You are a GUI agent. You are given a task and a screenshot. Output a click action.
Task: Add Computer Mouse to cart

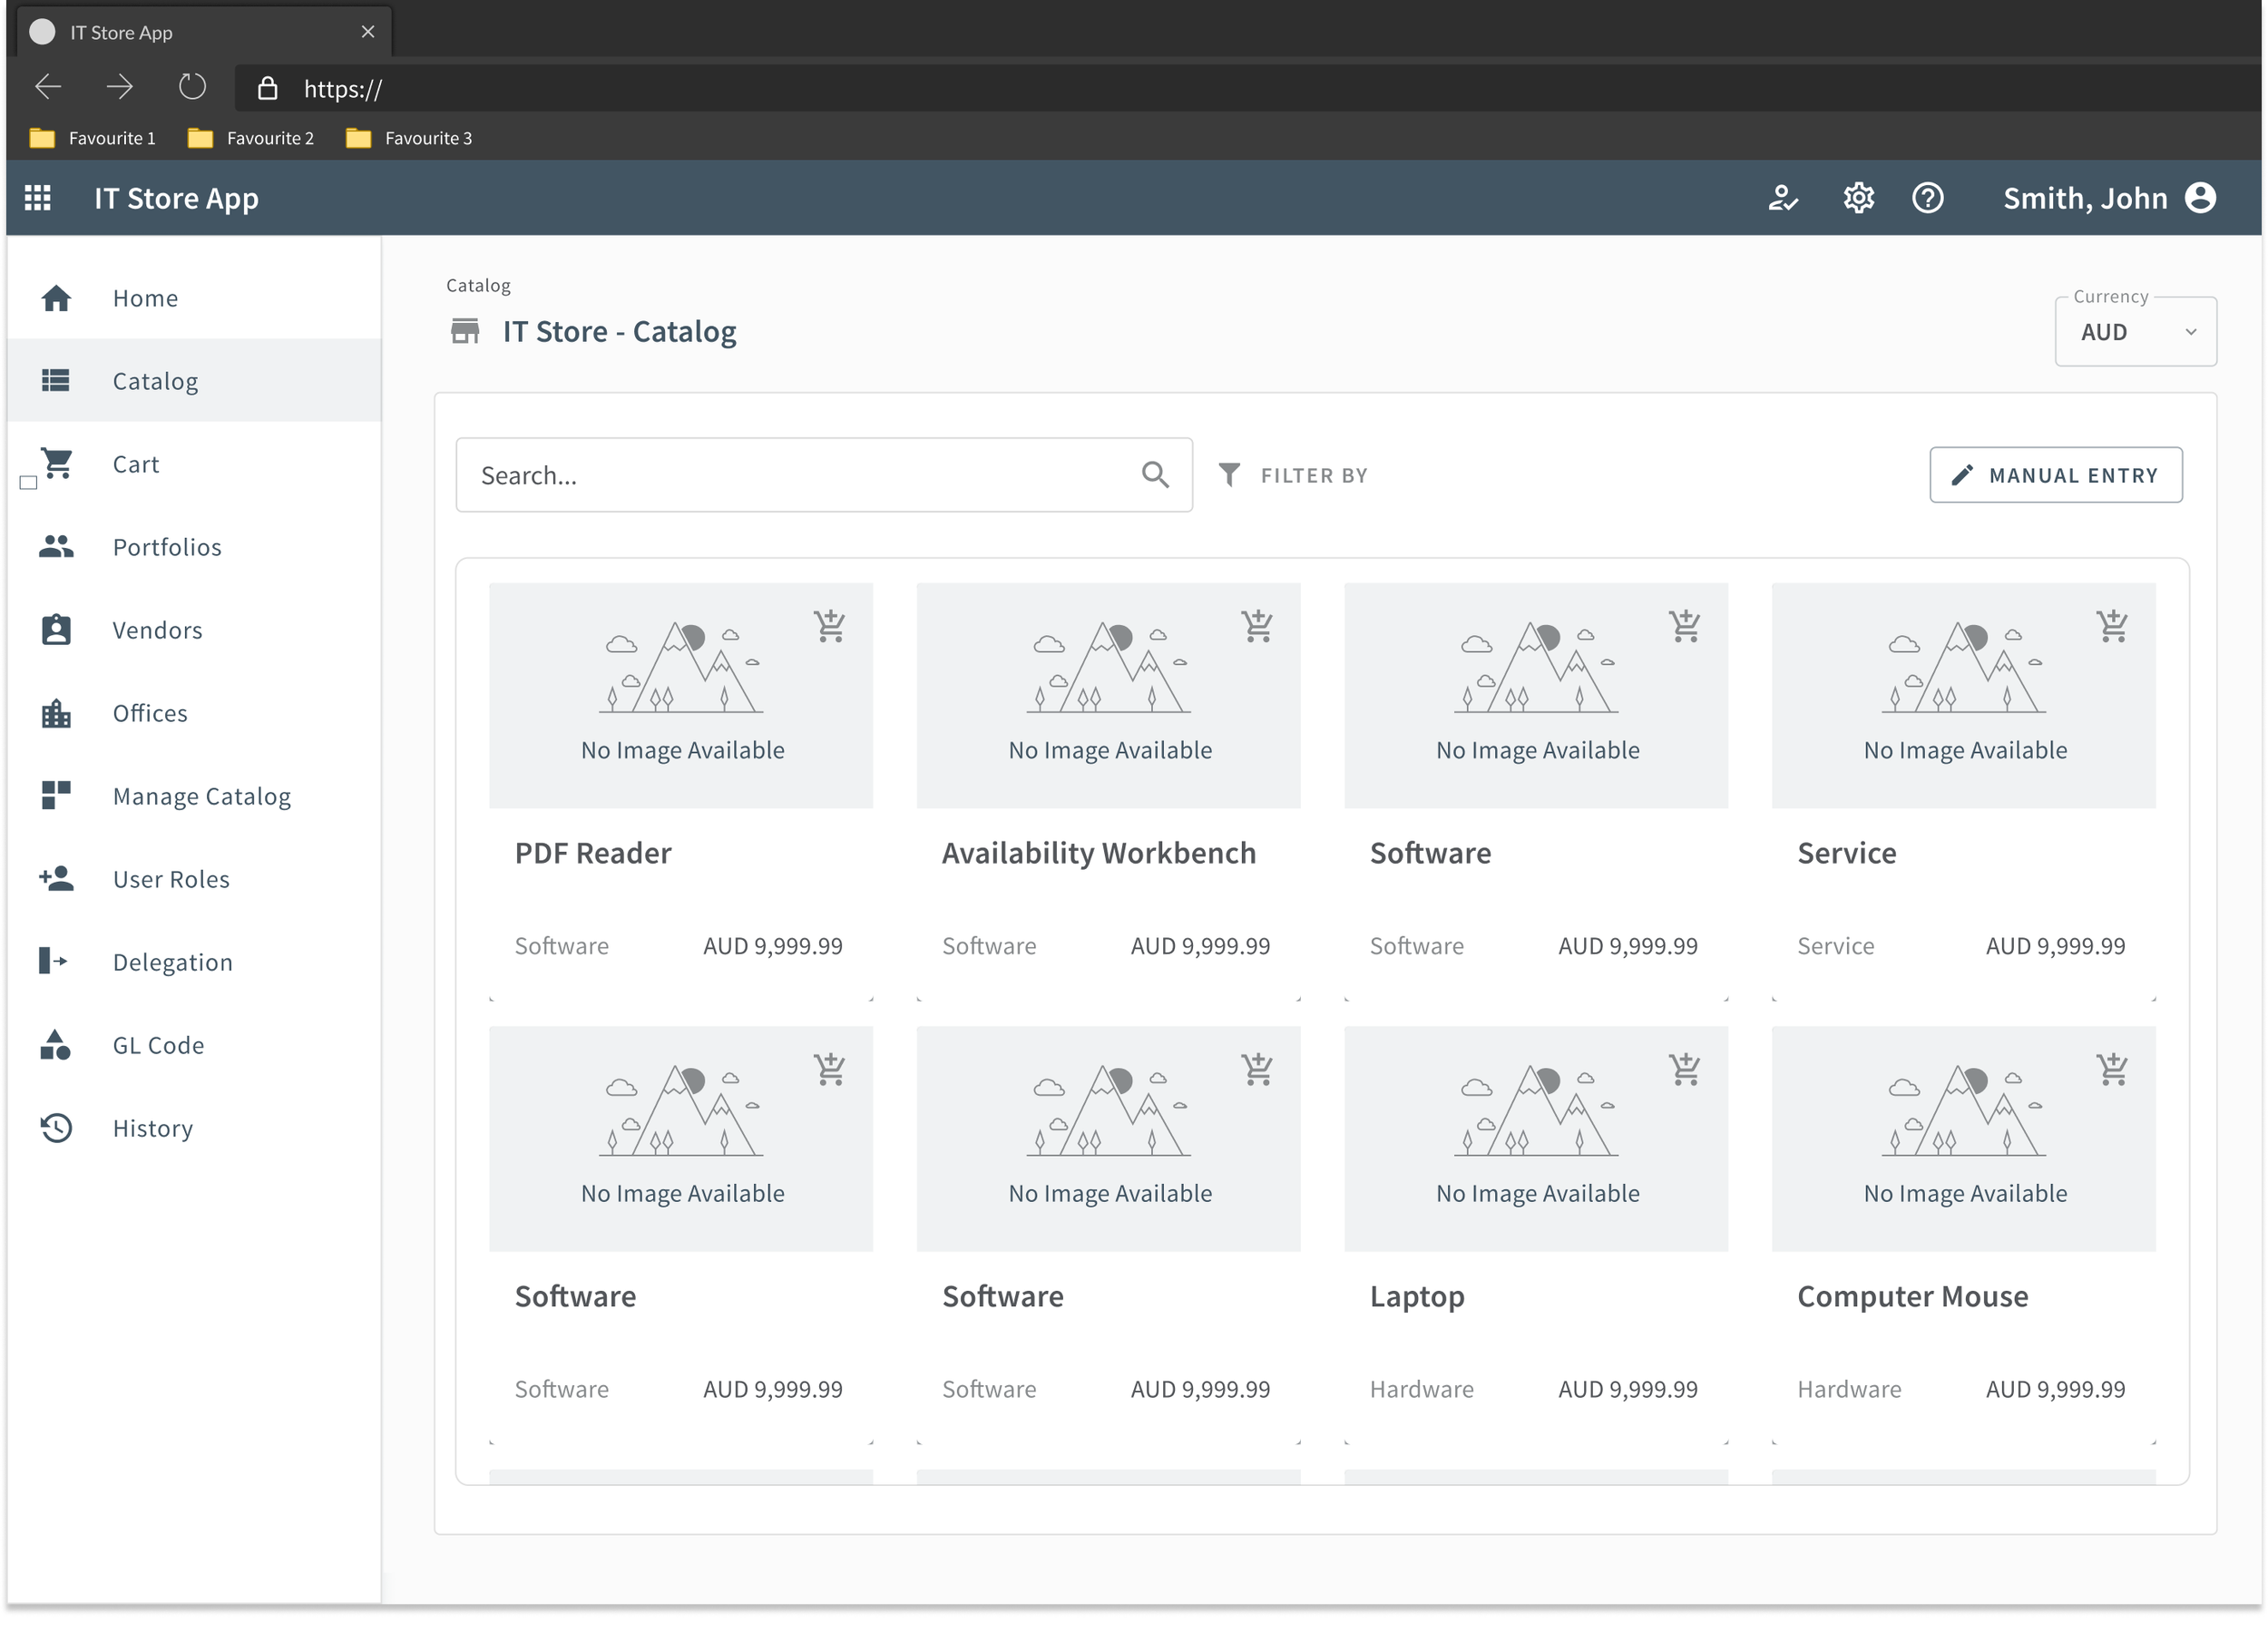click(x=2112, y=1069)
